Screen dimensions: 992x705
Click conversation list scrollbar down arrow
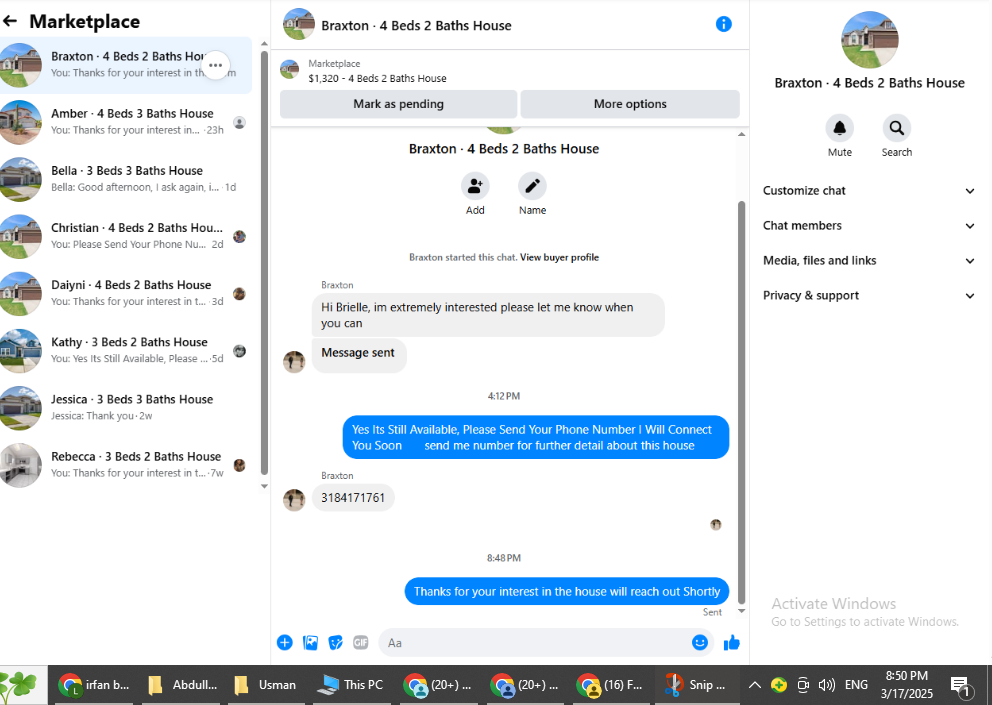pyautogui.click(x=264, y=486)
